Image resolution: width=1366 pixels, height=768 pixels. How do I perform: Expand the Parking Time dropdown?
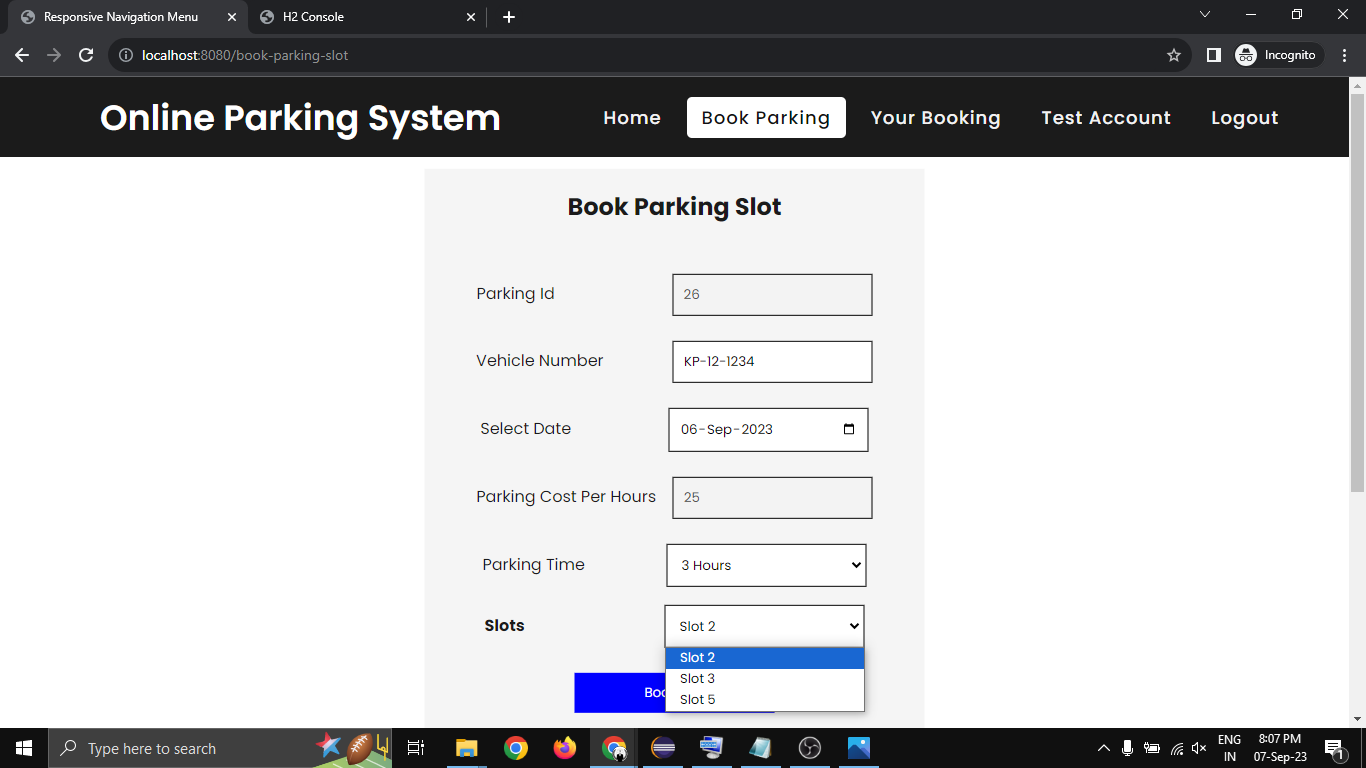tap(766, 565)
